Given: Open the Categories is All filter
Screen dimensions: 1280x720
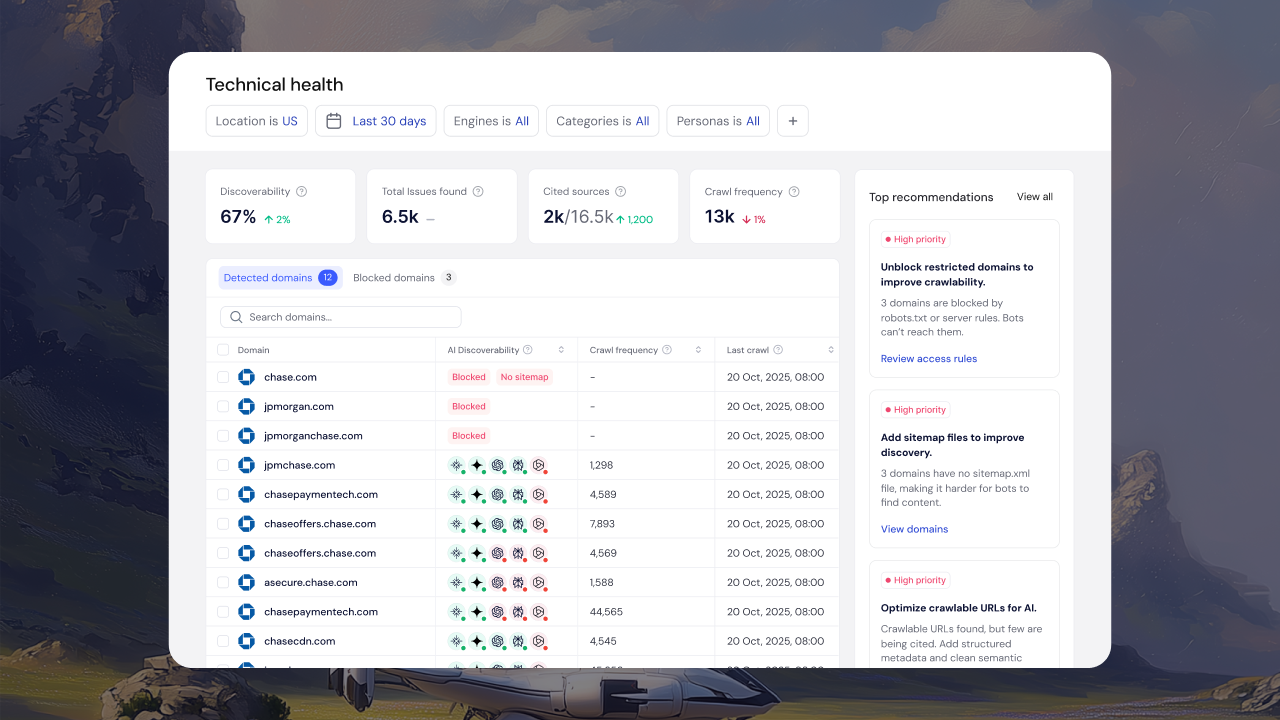Looking at the screenshot, I should pos(603,121).
